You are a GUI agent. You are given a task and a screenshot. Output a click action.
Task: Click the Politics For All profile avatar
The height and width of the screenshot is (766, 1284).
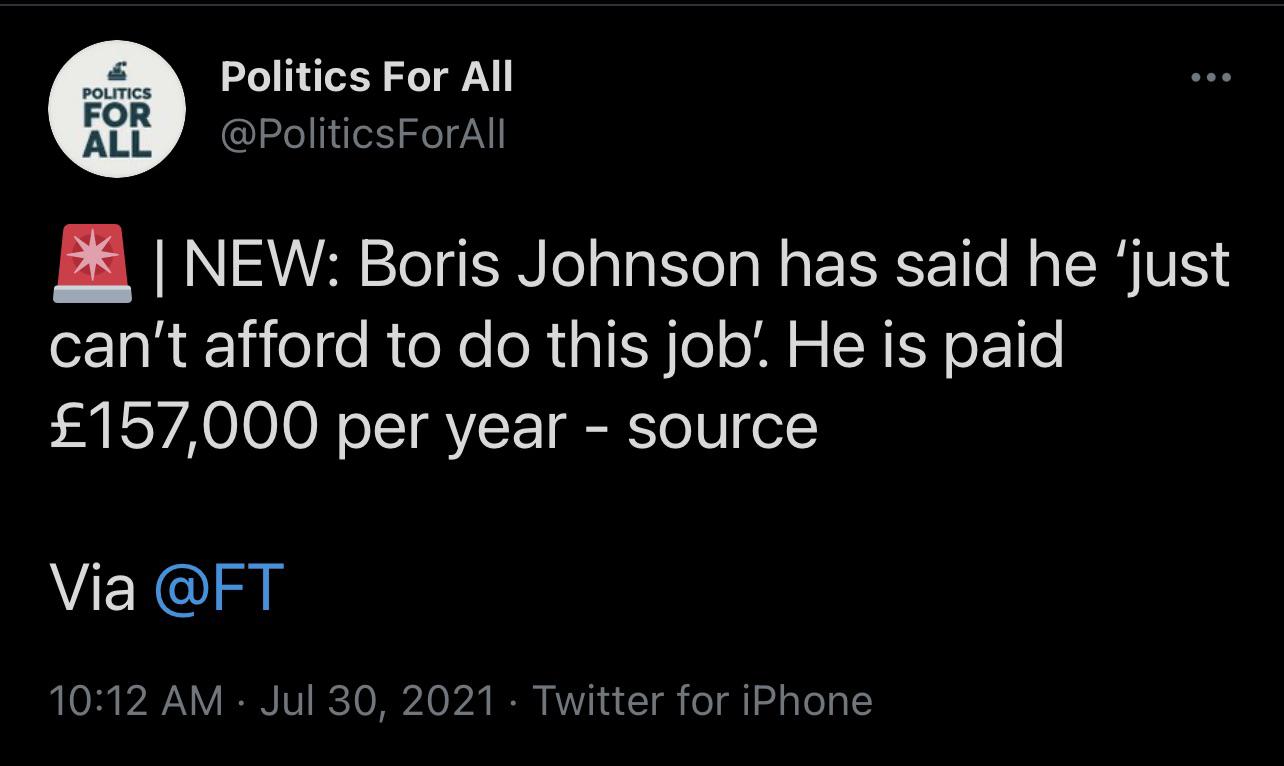117,110
